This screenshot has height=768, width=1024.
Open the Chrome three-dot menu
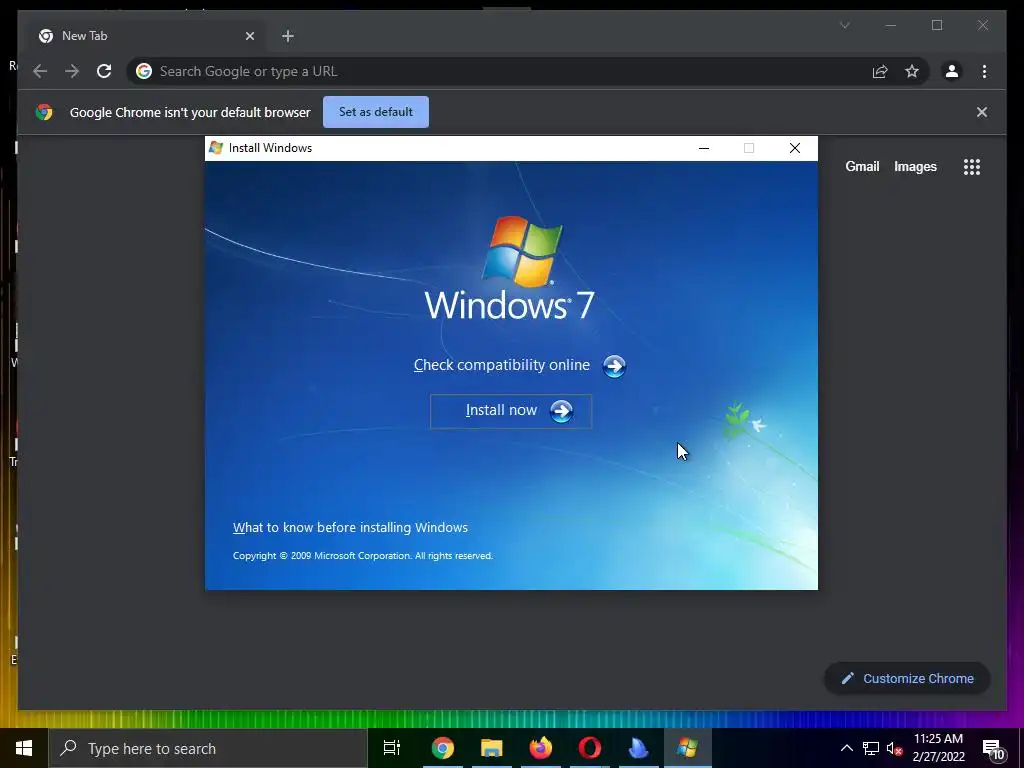[x=984, y=71]
